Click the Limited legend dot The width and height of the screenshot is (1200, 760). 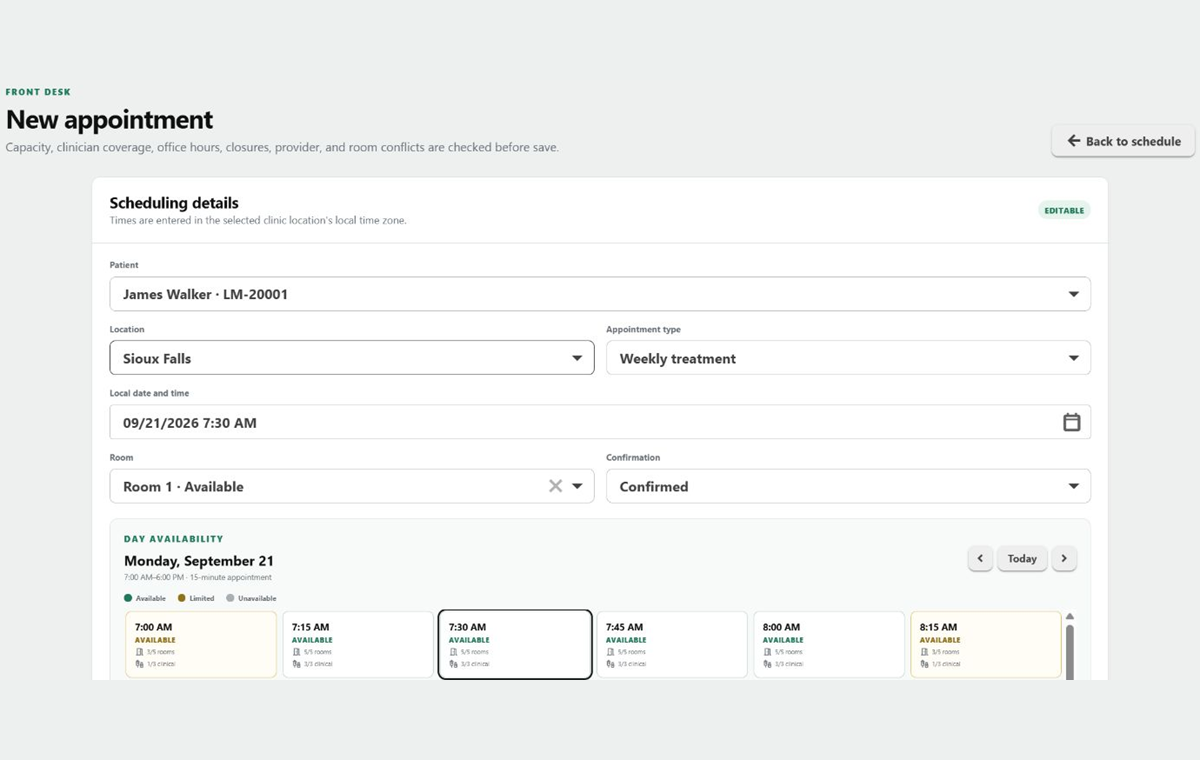pyautogui.click(x=182, y=598)
